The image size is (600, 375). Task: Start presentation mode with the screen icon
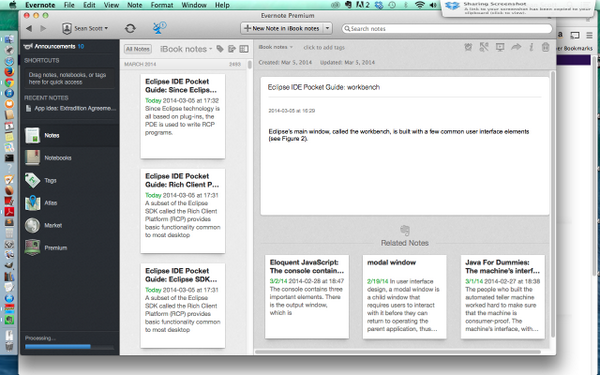click(500, 47)
